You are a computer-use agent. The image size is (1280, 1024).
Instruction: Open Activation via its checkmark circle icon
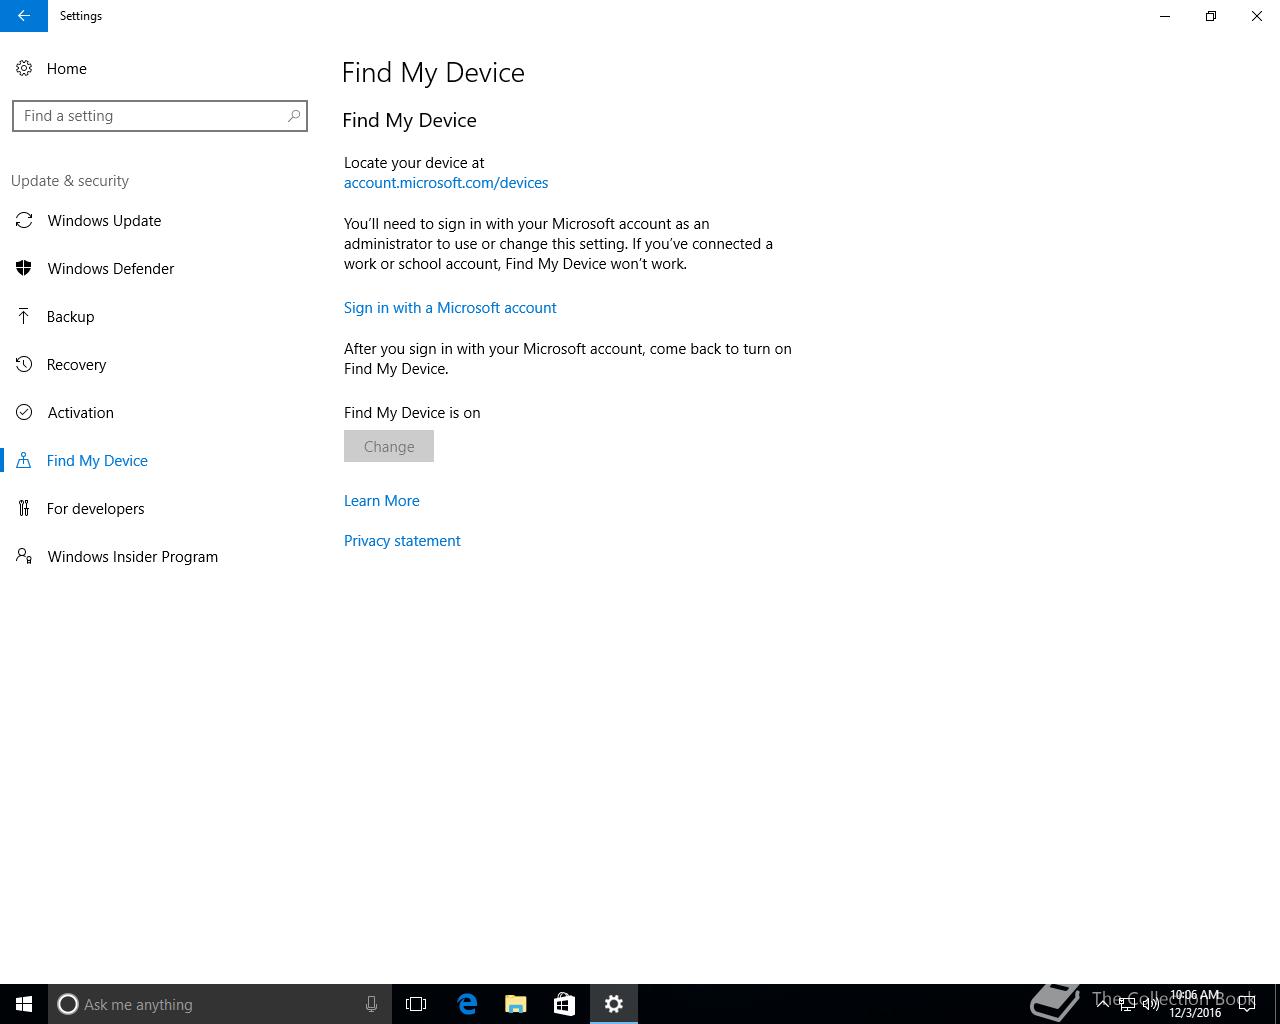pos(24,413)
